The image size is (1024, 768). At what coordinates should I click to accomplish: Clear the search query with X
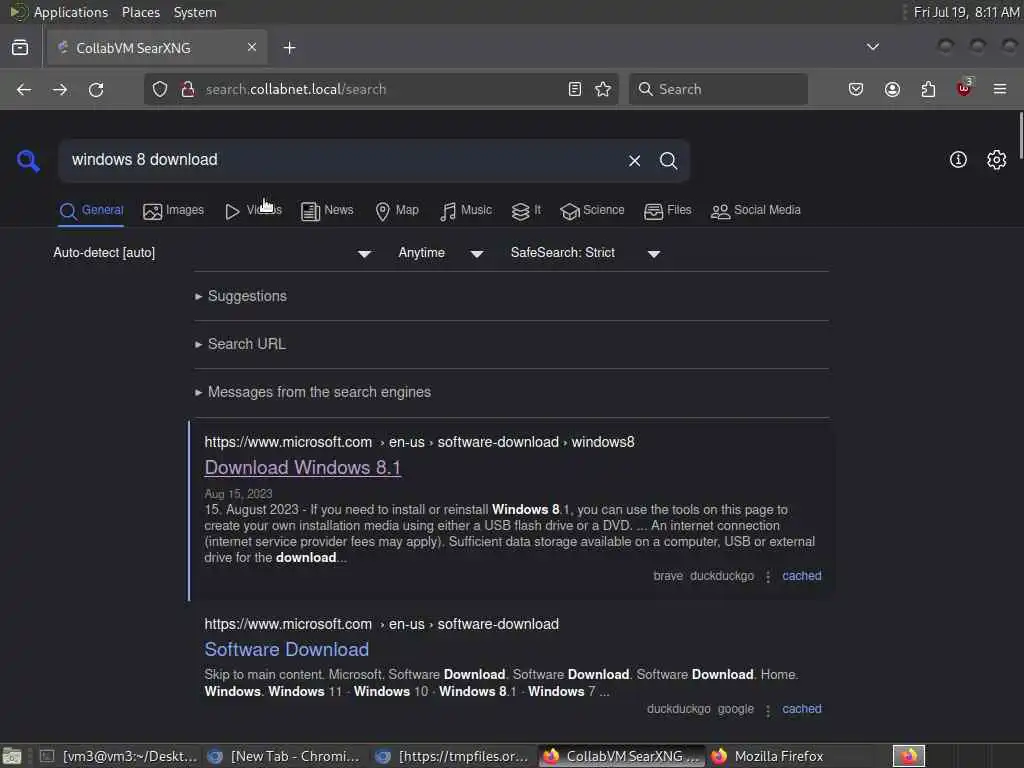point(634,161)
